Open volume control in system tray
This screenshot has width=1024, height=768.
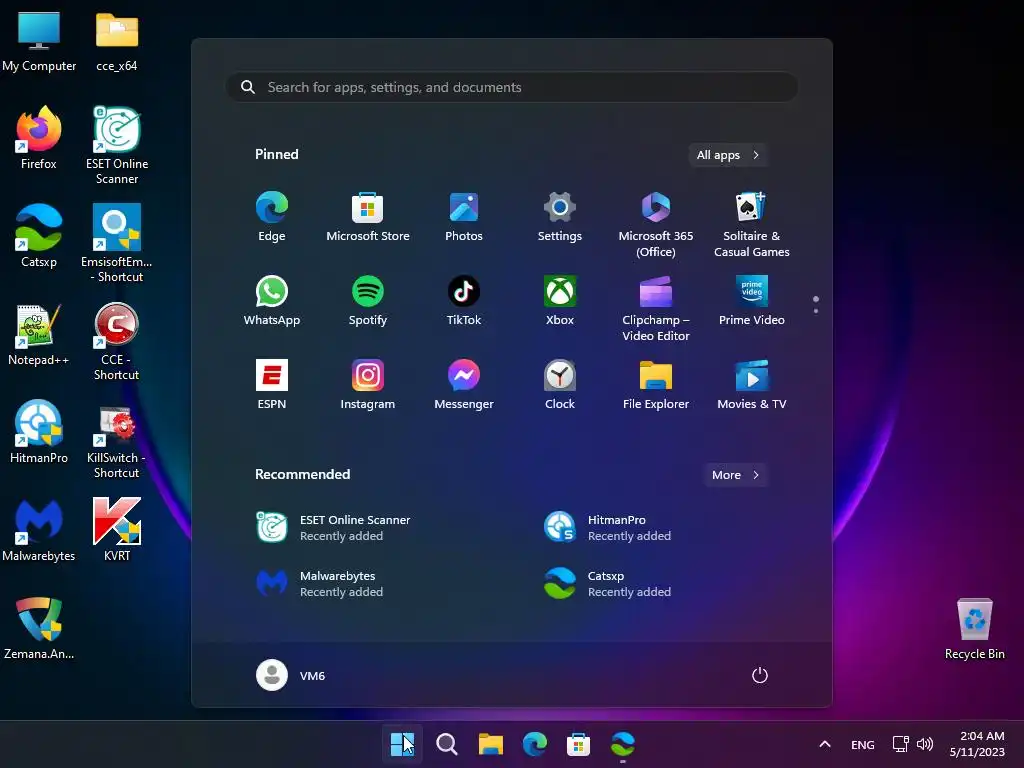(925, 744)
